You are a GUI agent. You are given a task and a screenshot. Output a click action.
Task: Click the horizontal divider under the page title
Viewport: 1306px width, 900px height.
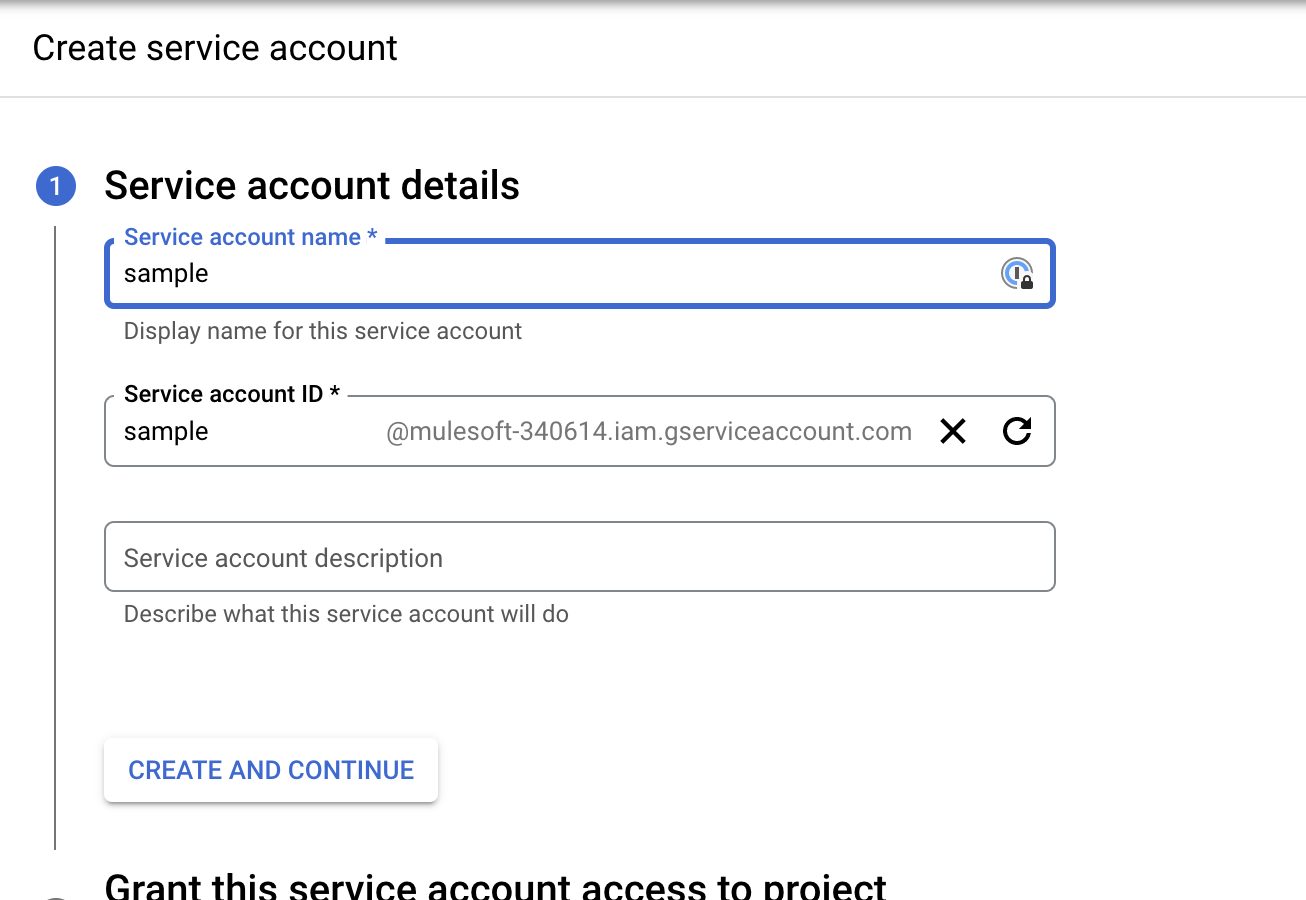pos(653,97)
